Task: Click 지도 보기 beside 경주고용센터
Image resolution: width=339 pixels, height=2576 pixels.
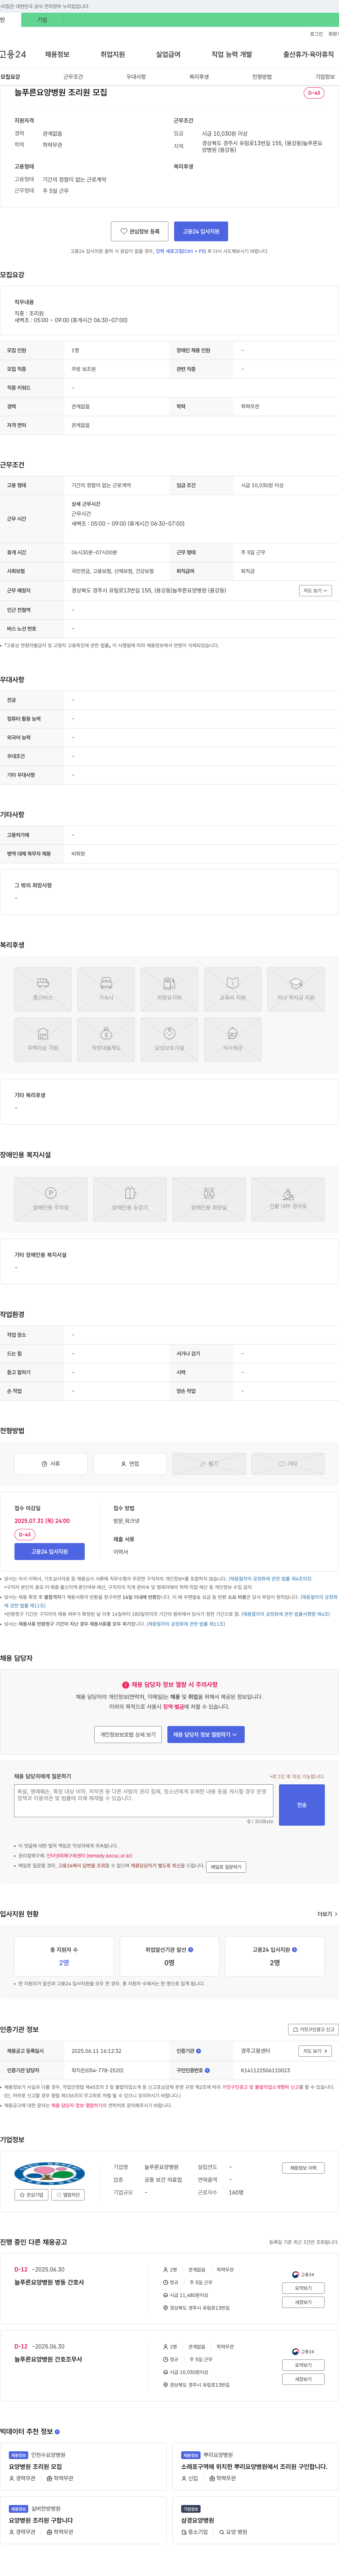Action: click(315, 2051)
